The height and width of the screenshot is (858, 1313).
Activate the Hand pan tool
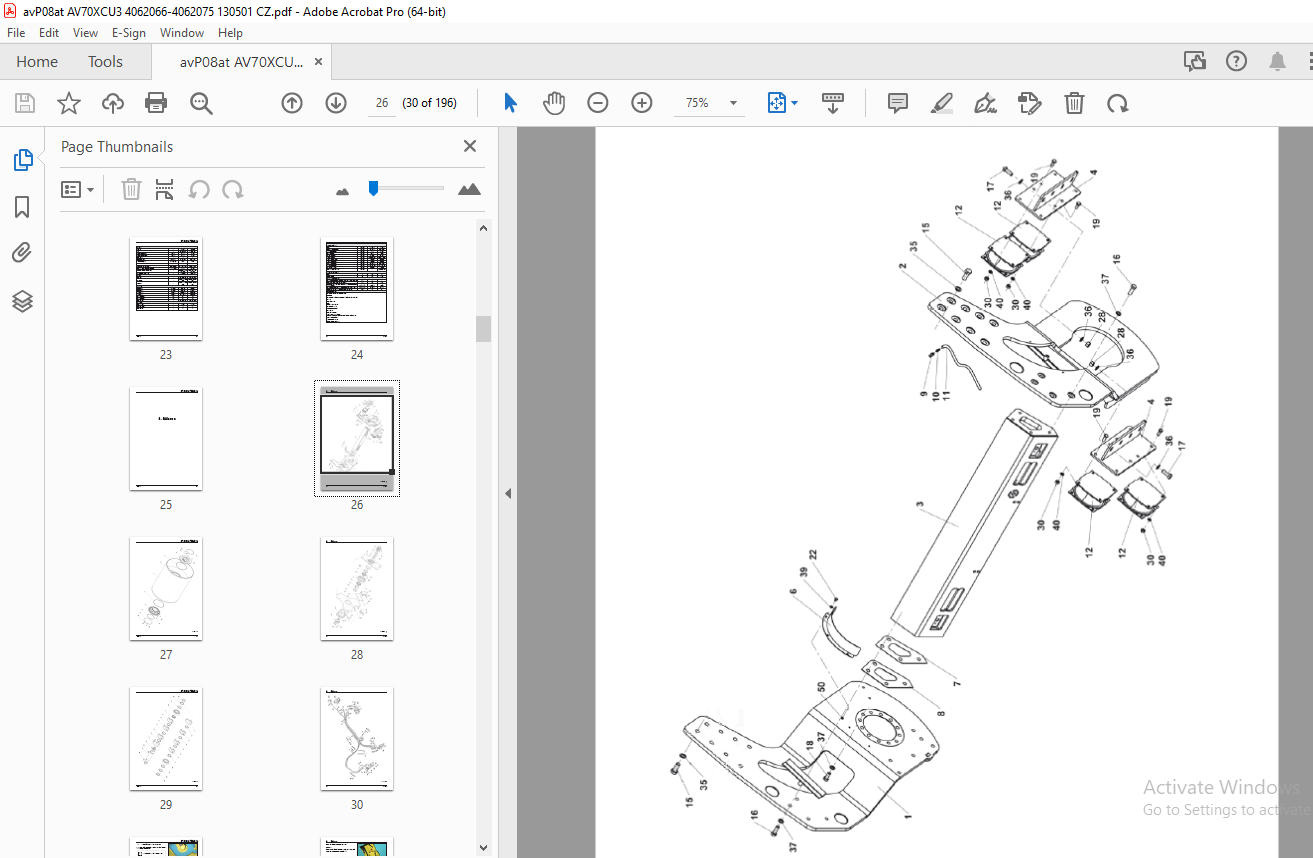(x=554, y=103)
